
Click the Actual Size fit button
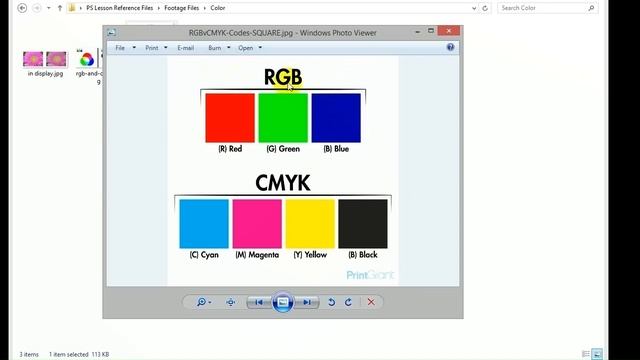(x=231, y=302)
